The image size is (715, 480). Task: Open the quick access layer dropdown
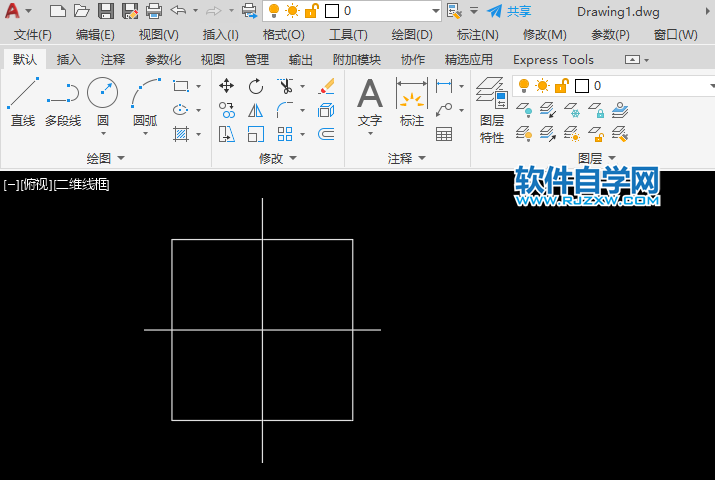point(435,11)
